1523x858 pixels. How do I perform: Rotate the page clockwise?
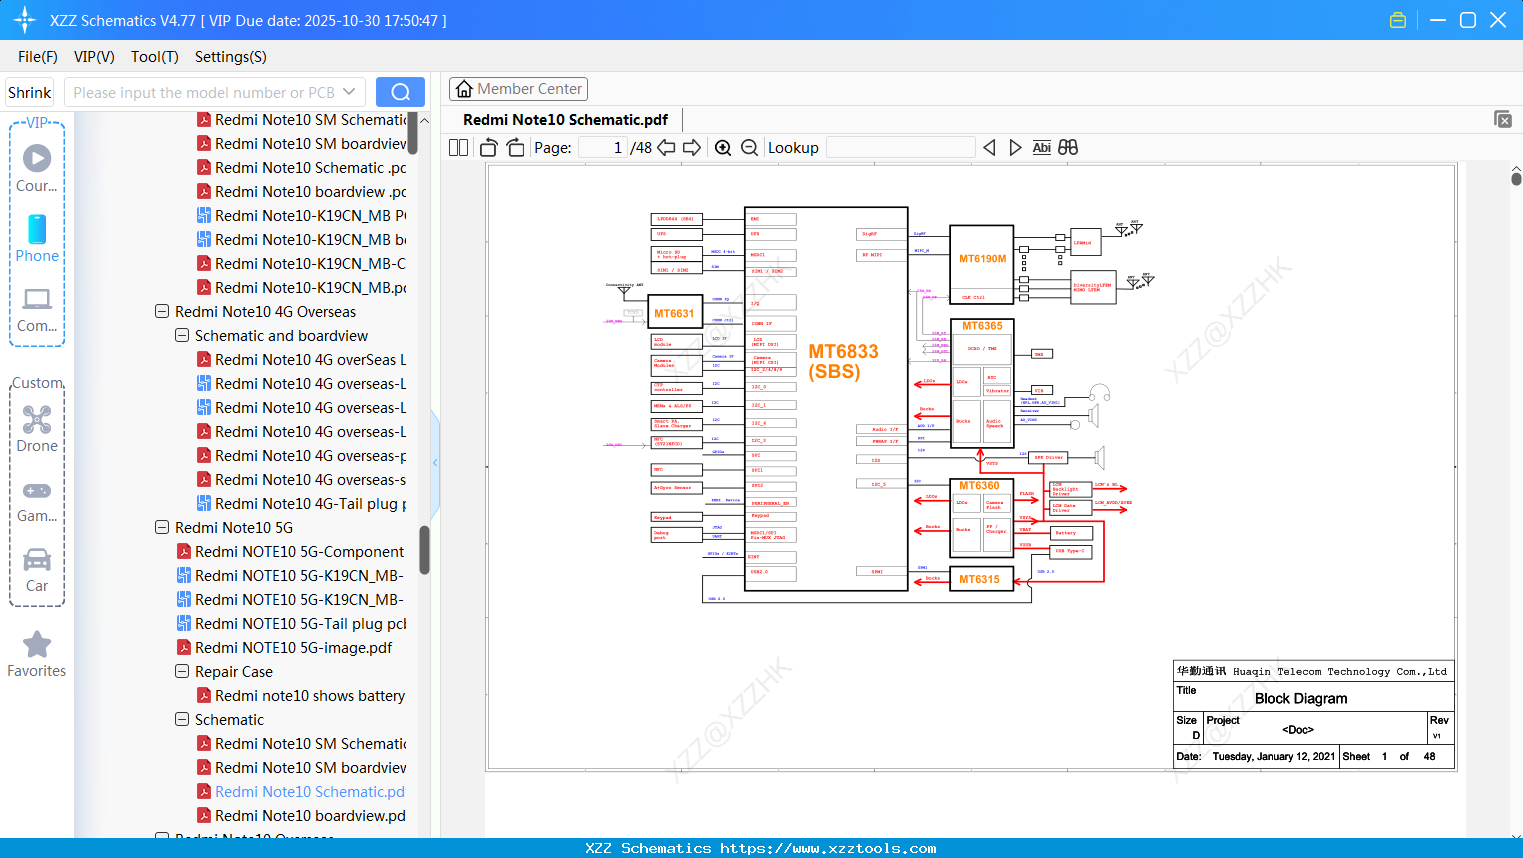(514, 147)
